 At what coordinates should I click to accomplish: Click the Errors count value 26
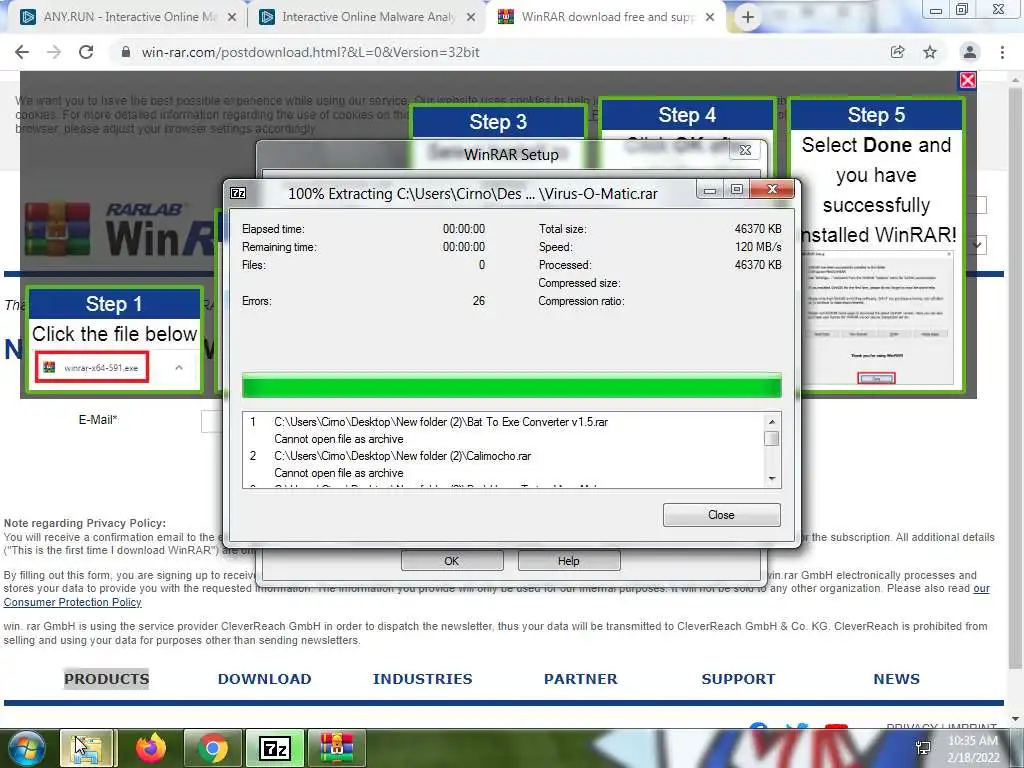pyautogui.click(x=479, y=301)
